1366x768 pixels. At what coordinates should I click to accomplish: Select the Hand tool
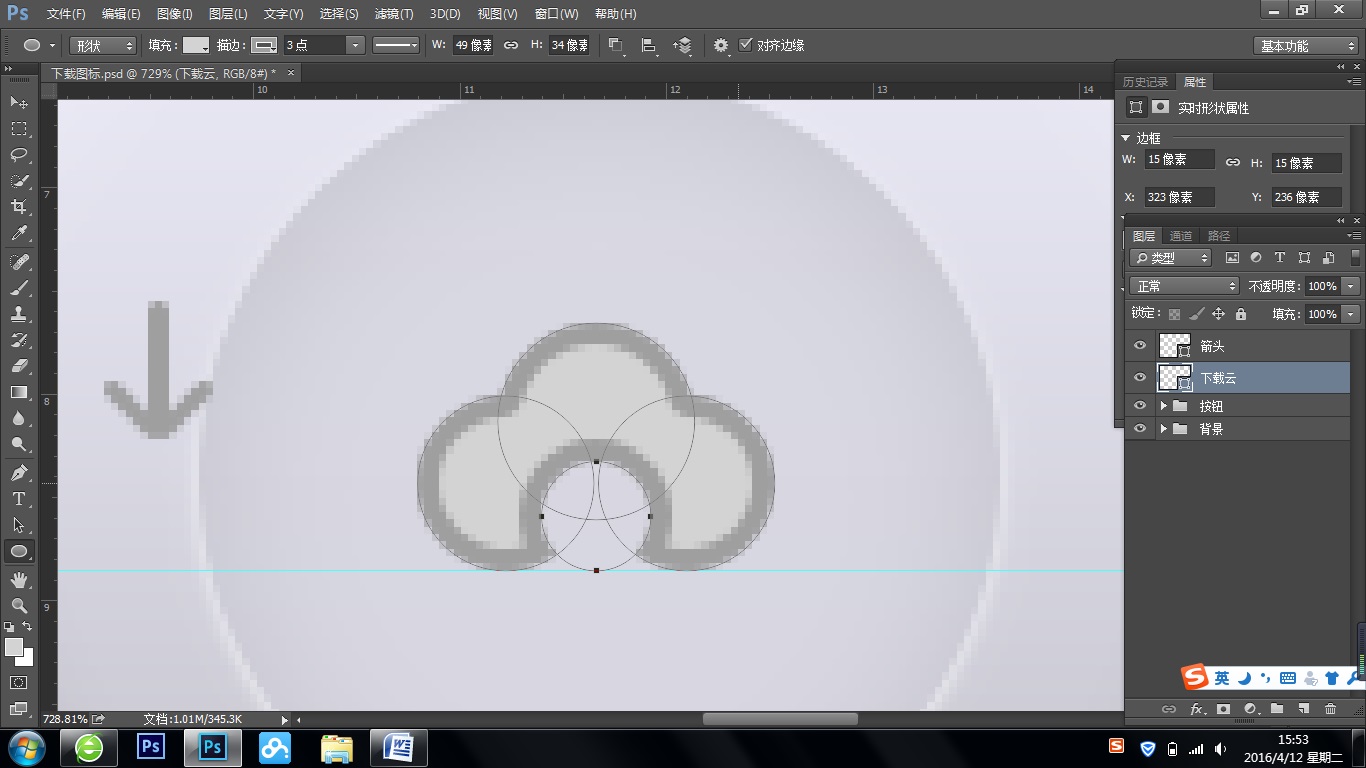click(19, 580)
